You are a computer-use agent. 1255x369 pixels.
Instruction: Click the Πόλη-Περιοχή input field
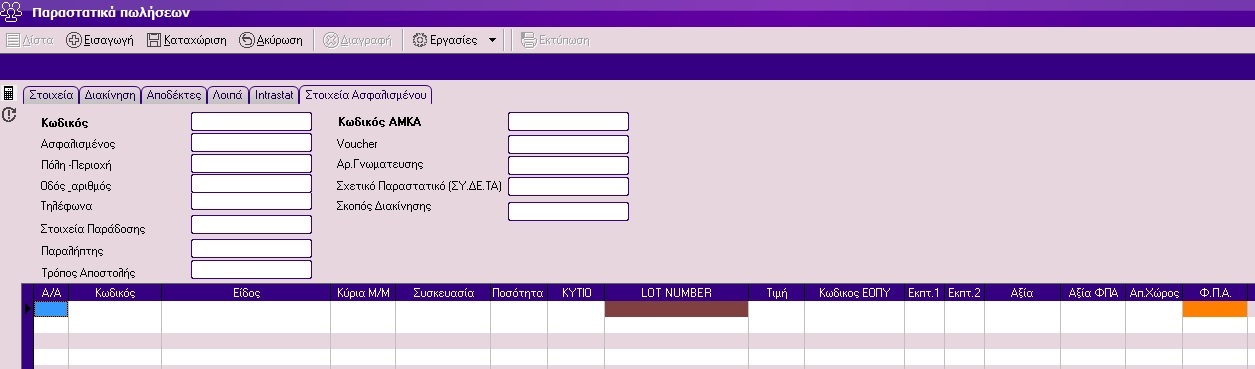point(251,164)
